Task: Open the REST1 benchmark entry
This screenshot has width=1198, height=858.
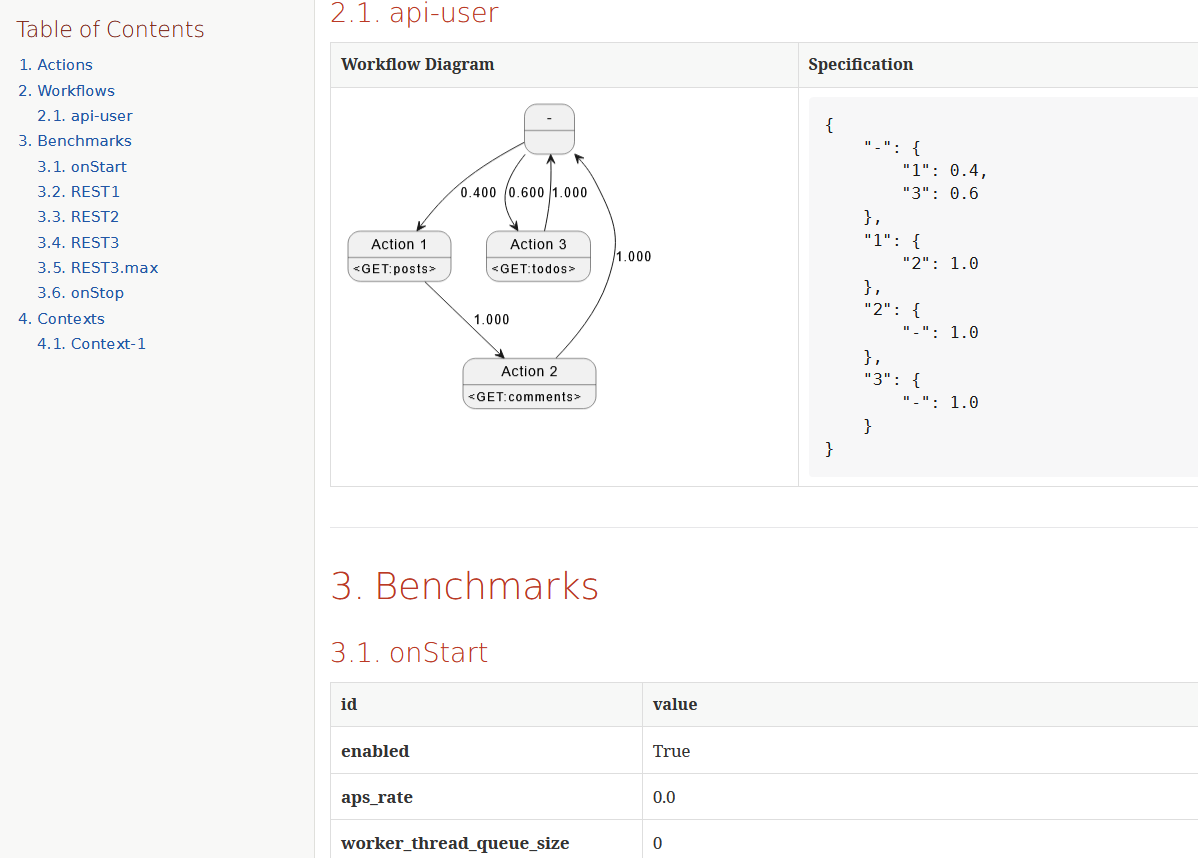Action: (x=78, y=191)
